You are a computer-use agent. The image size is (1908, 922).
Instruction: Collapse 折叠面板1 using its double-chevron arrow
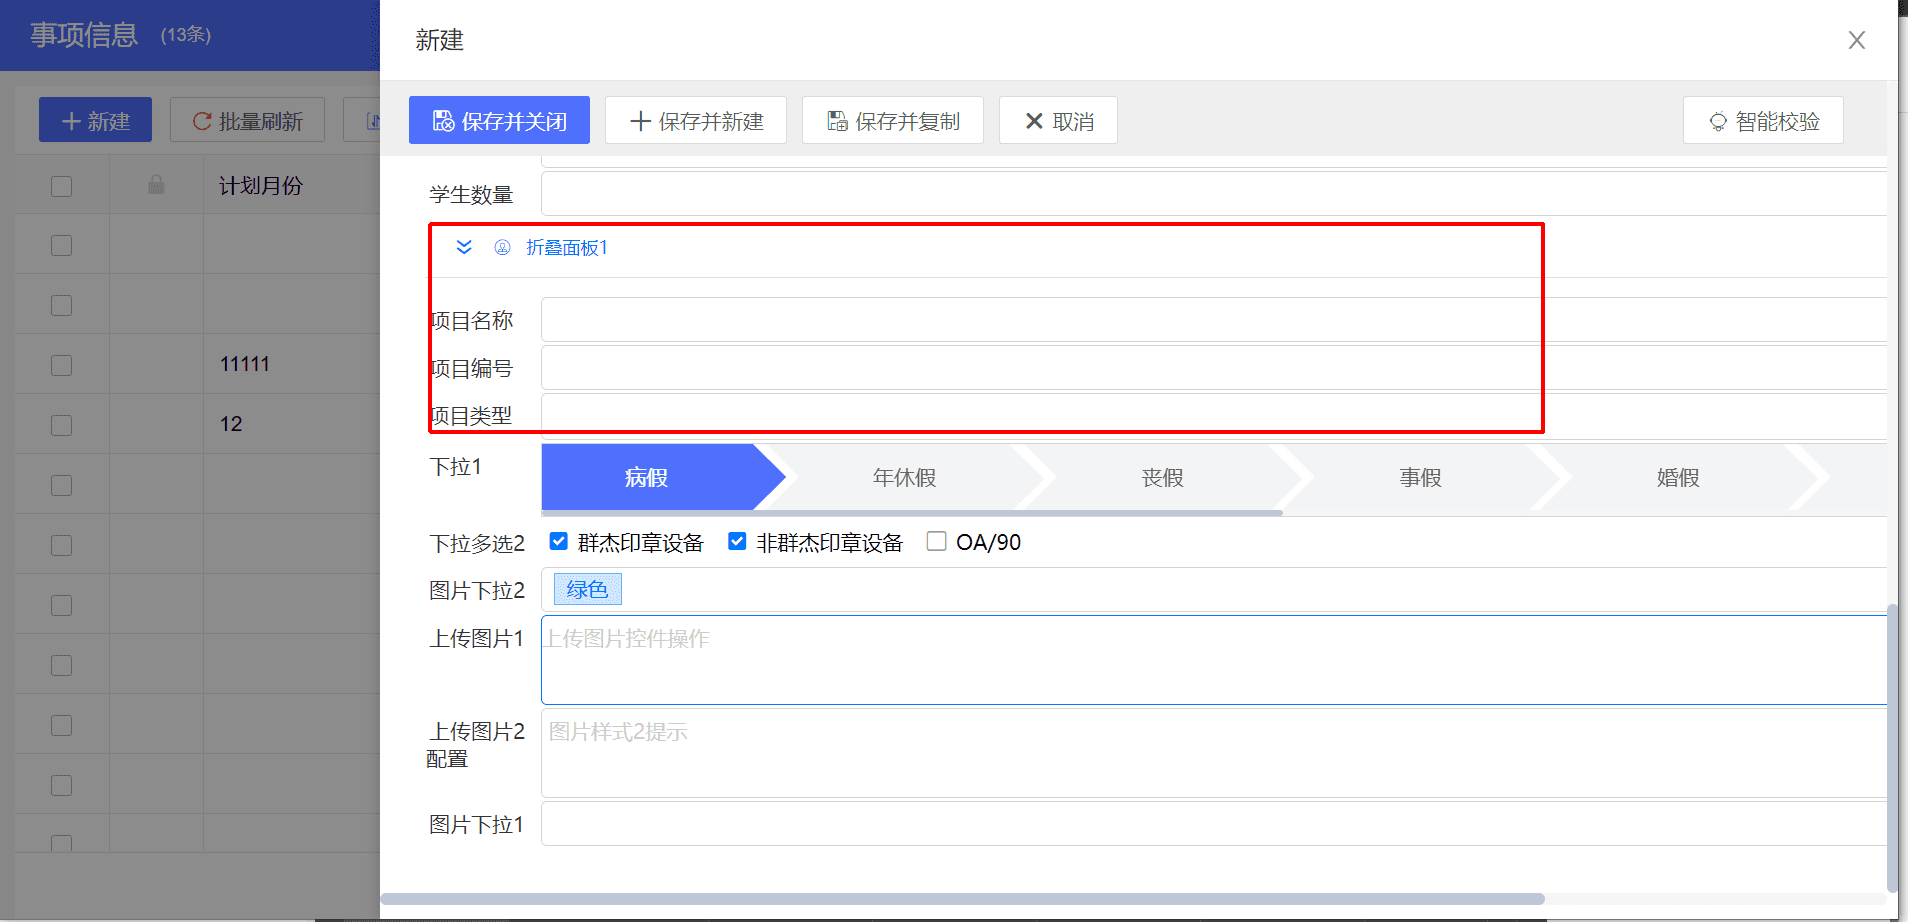[x=464, y=247]
